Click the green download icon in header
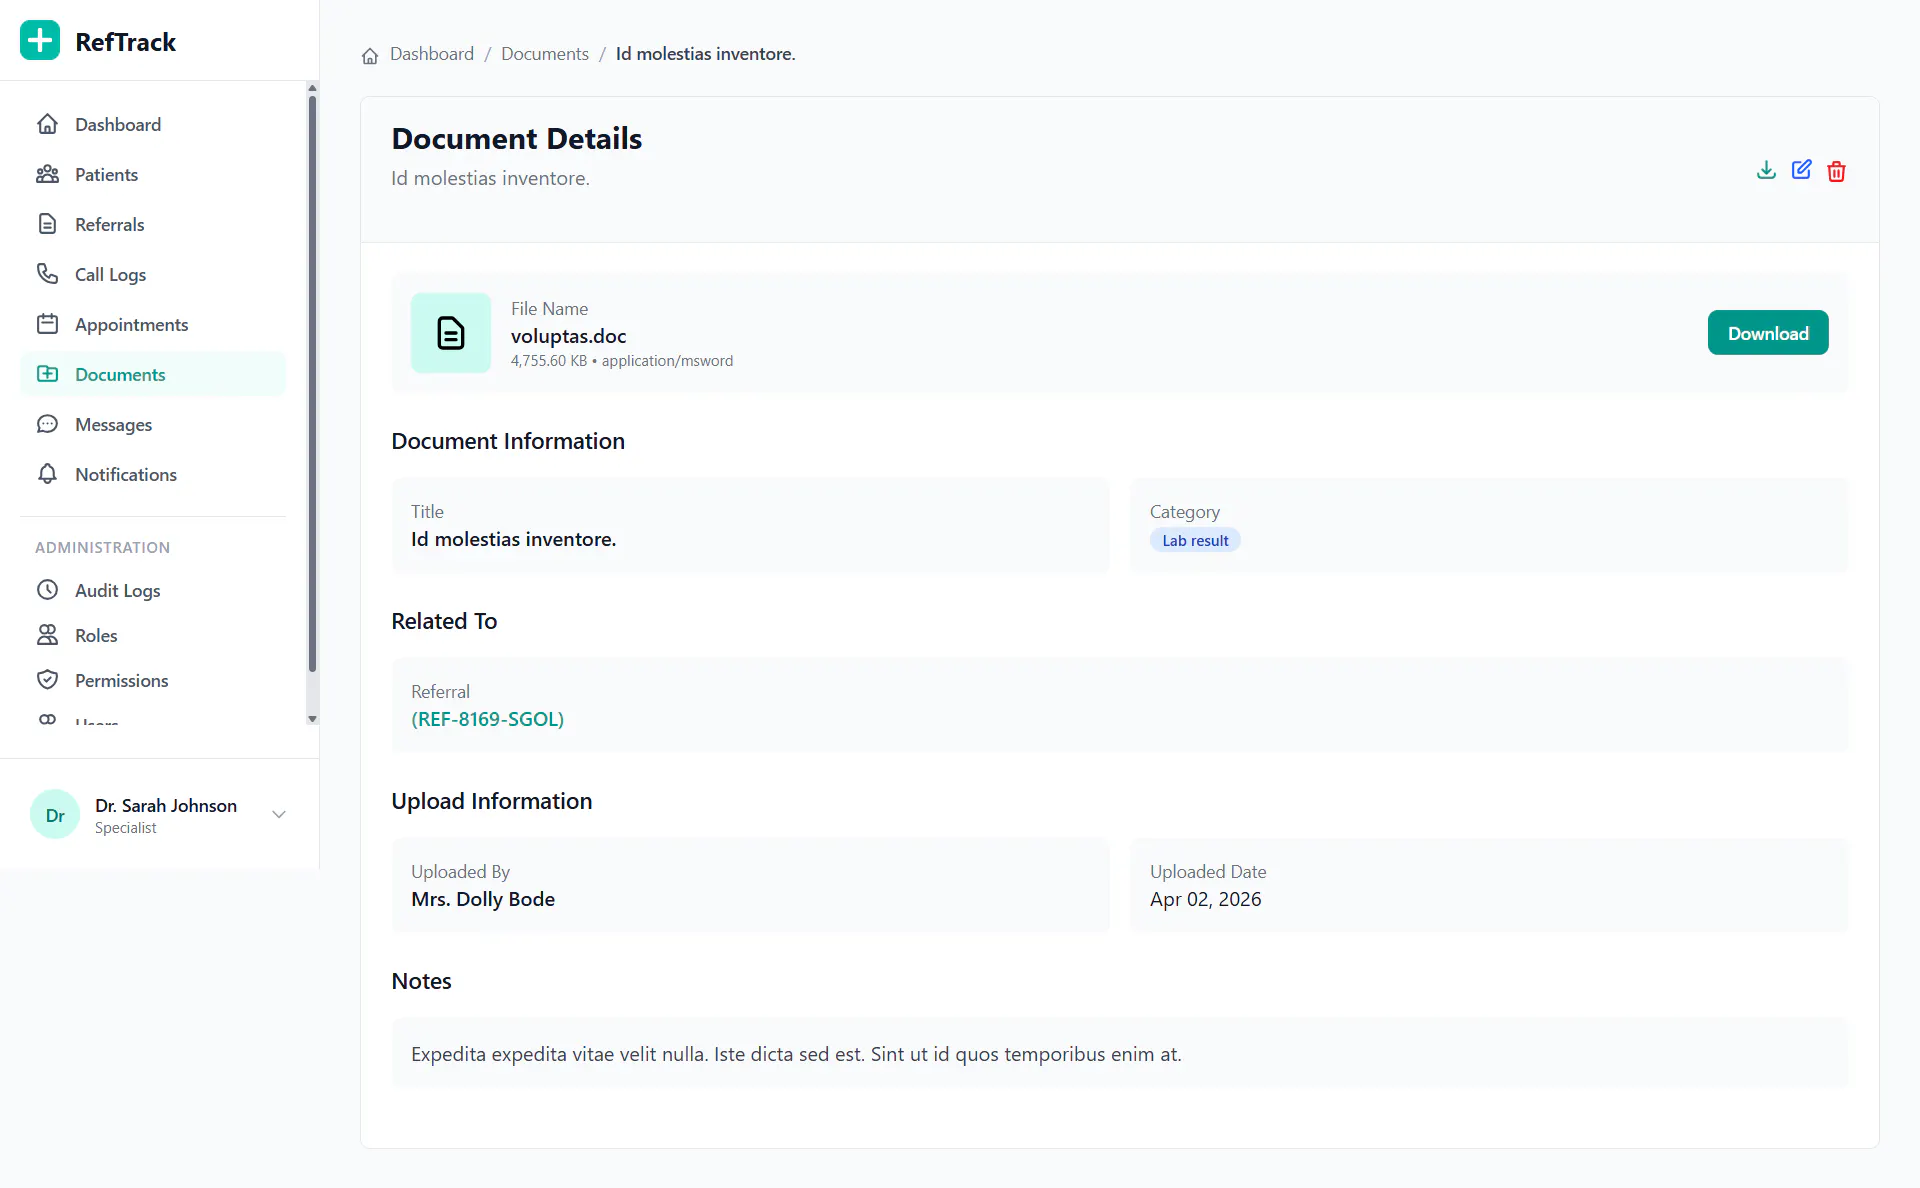The height and width of the screenshot is (1188, 1920). pos(1766,170)
